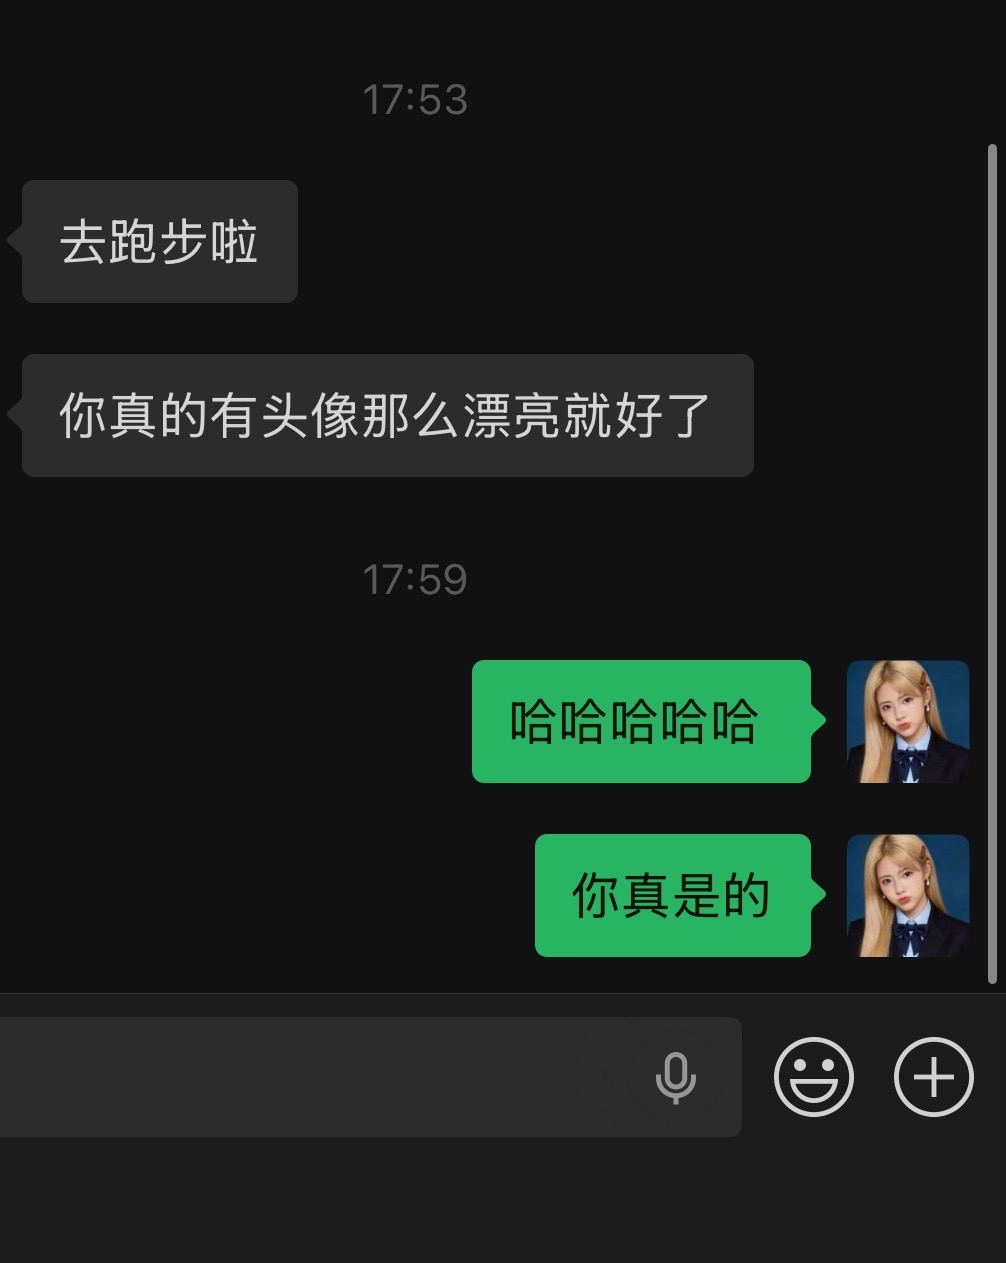Select the 你真的有头像那么漂亮就好了 message bubble

(388, 415)
